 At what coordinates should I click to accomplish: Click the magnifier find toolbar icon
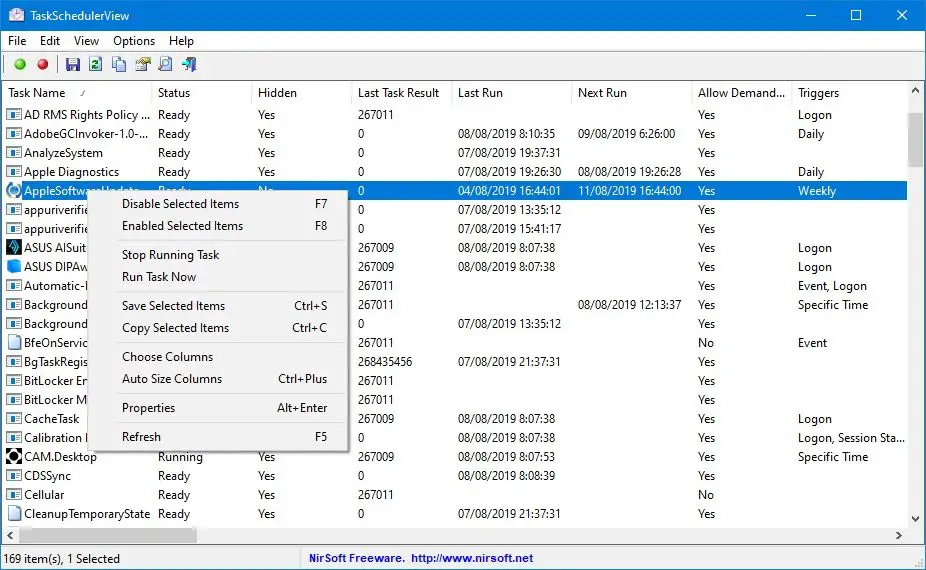click(165, 64)
